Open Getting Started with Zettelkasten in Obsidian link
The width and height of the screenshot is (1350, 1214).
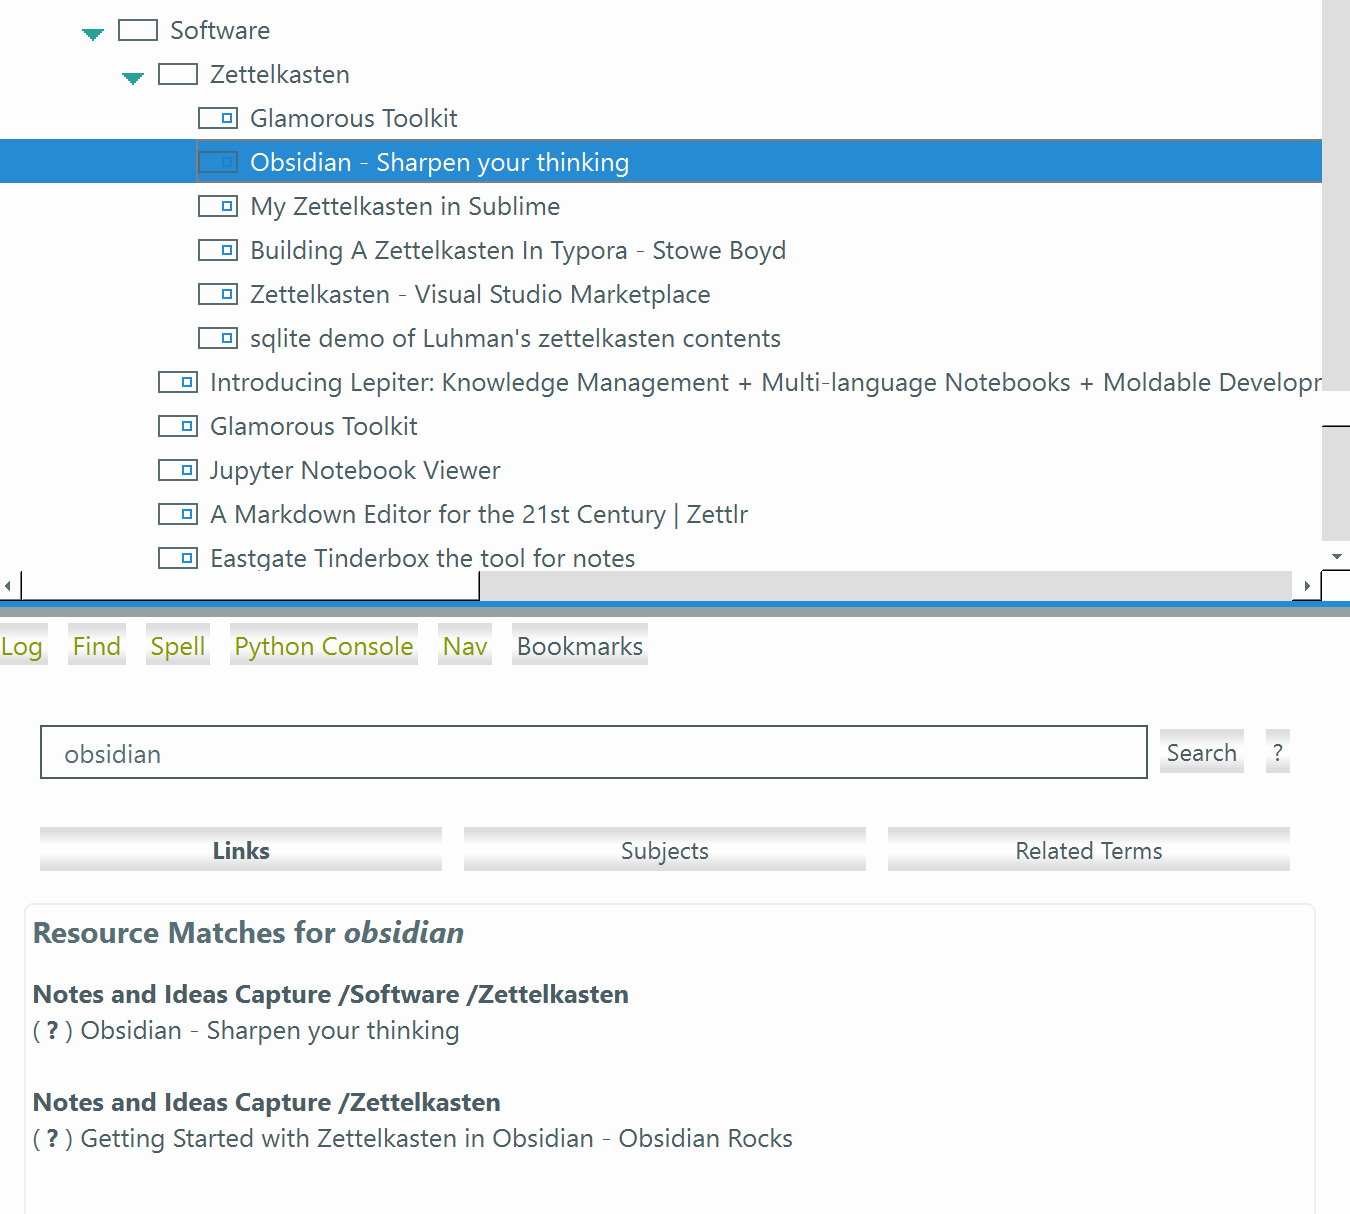[x=436, y=1138]
